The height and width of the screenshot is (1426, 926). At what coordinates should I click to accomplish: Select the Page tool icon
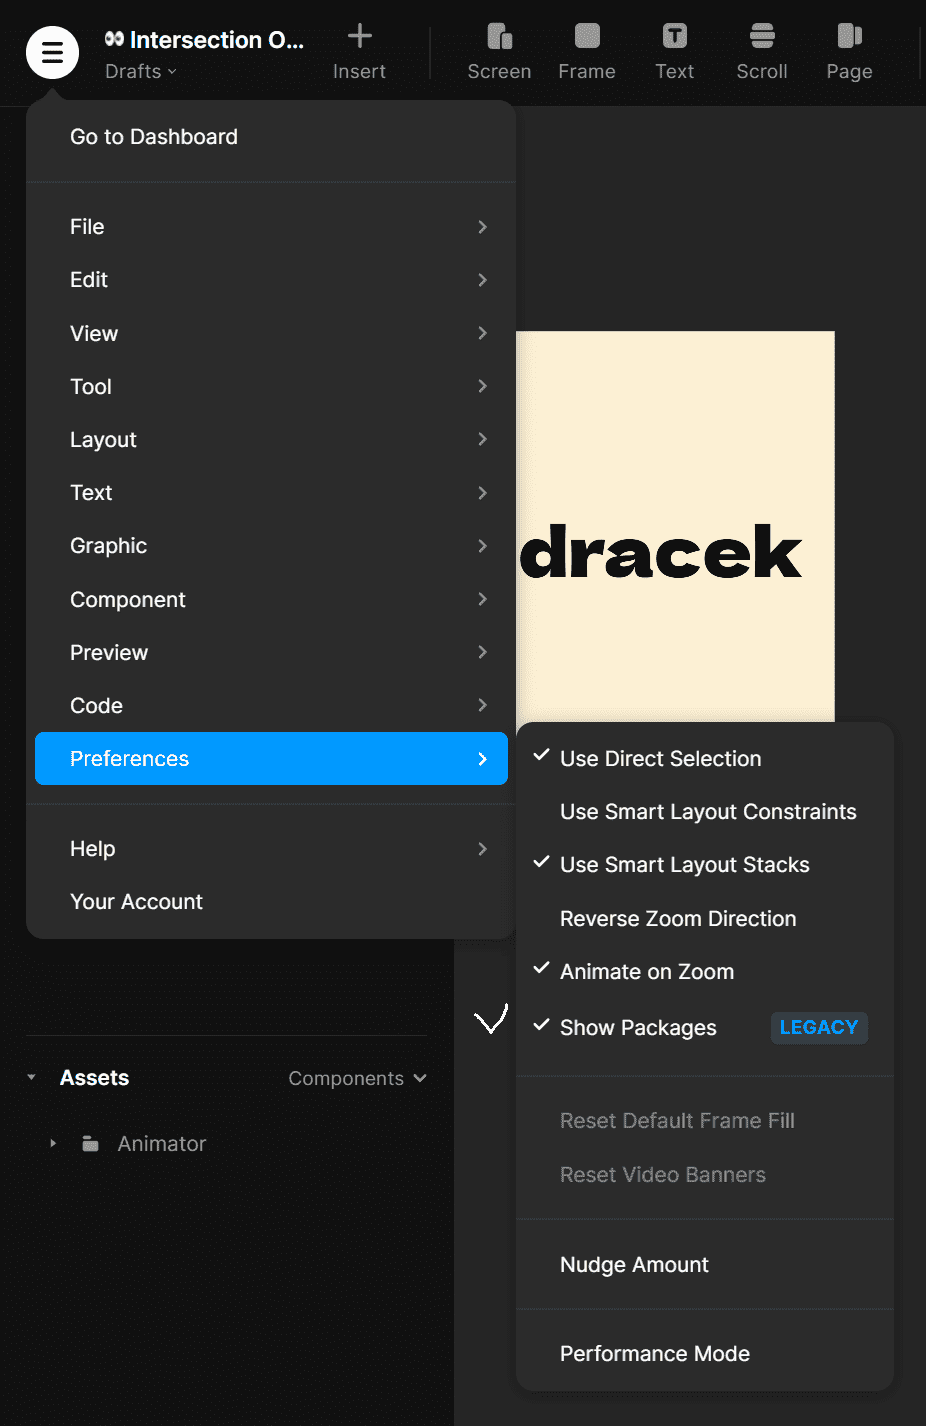click(849, 37)
